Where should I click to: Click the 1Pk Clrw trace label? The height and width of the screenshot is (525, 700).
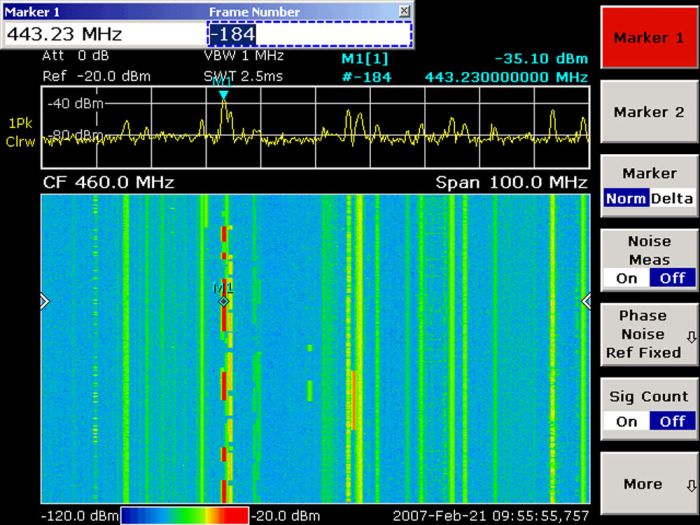(20, 133)
